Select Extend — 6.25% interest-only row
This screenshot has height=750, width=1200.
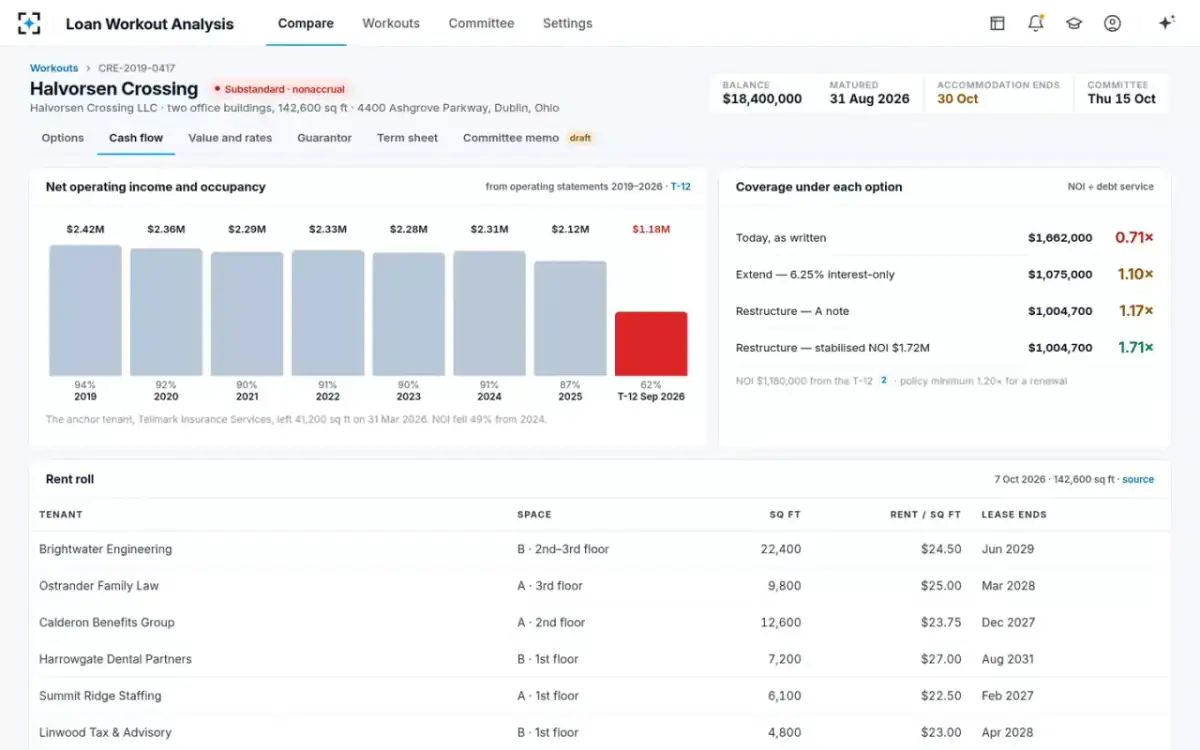coord(944,274)
